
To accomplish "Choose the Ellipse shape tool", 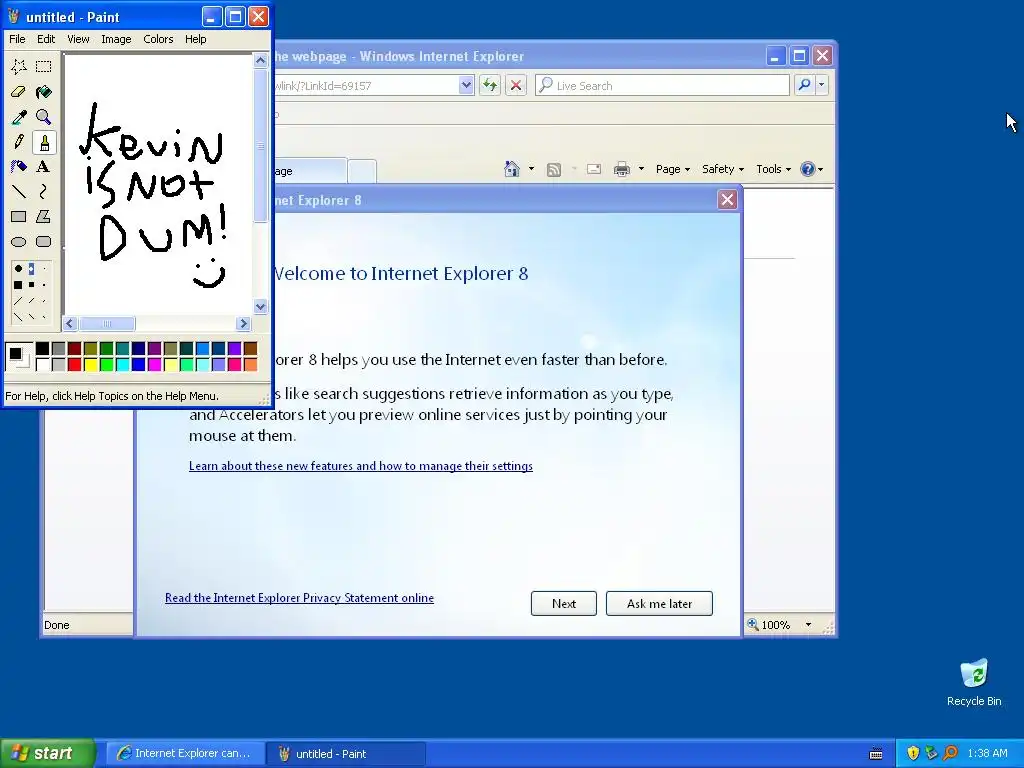I will pos(19,242).
